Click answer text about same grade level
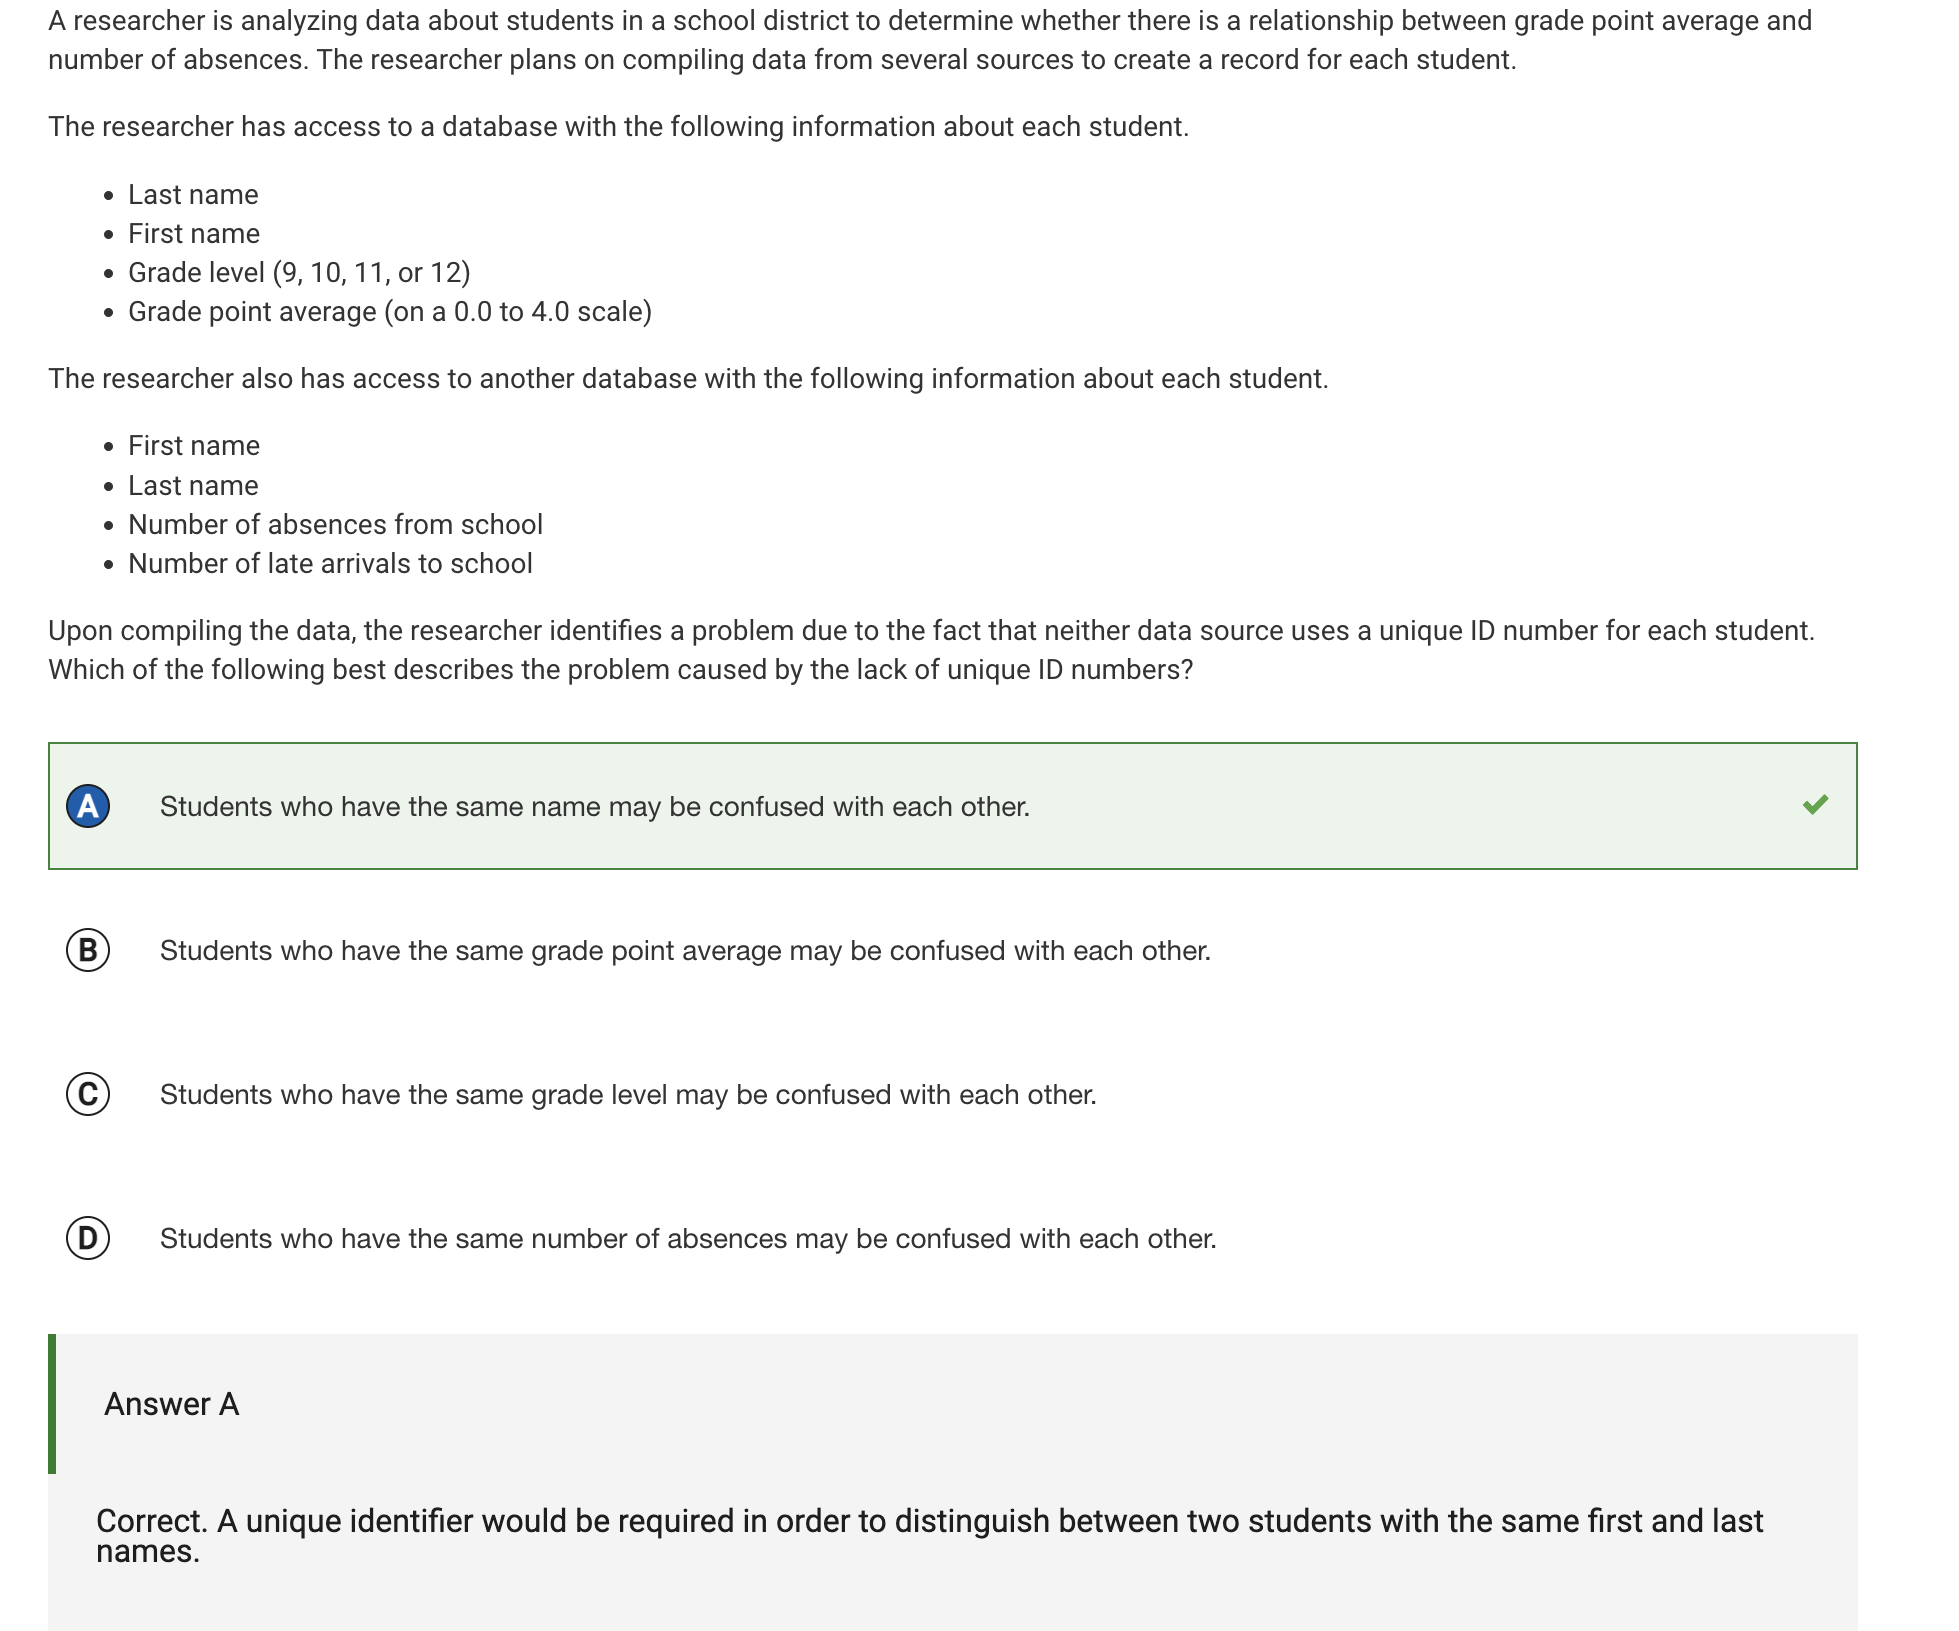Image resolution: width=1959 pixels, height=1631 pixels. coord(628,1095)
